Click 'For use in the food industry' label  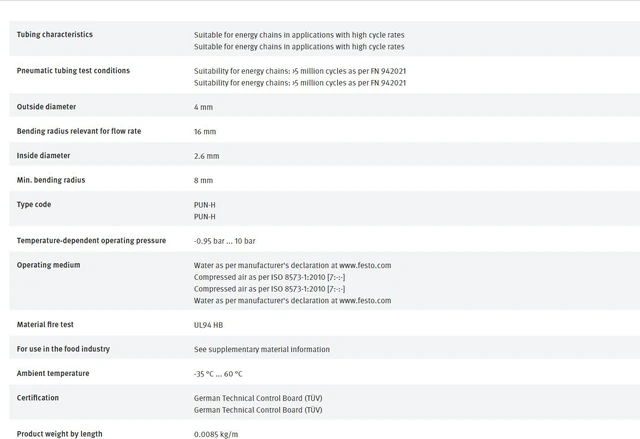pos(63,349)
